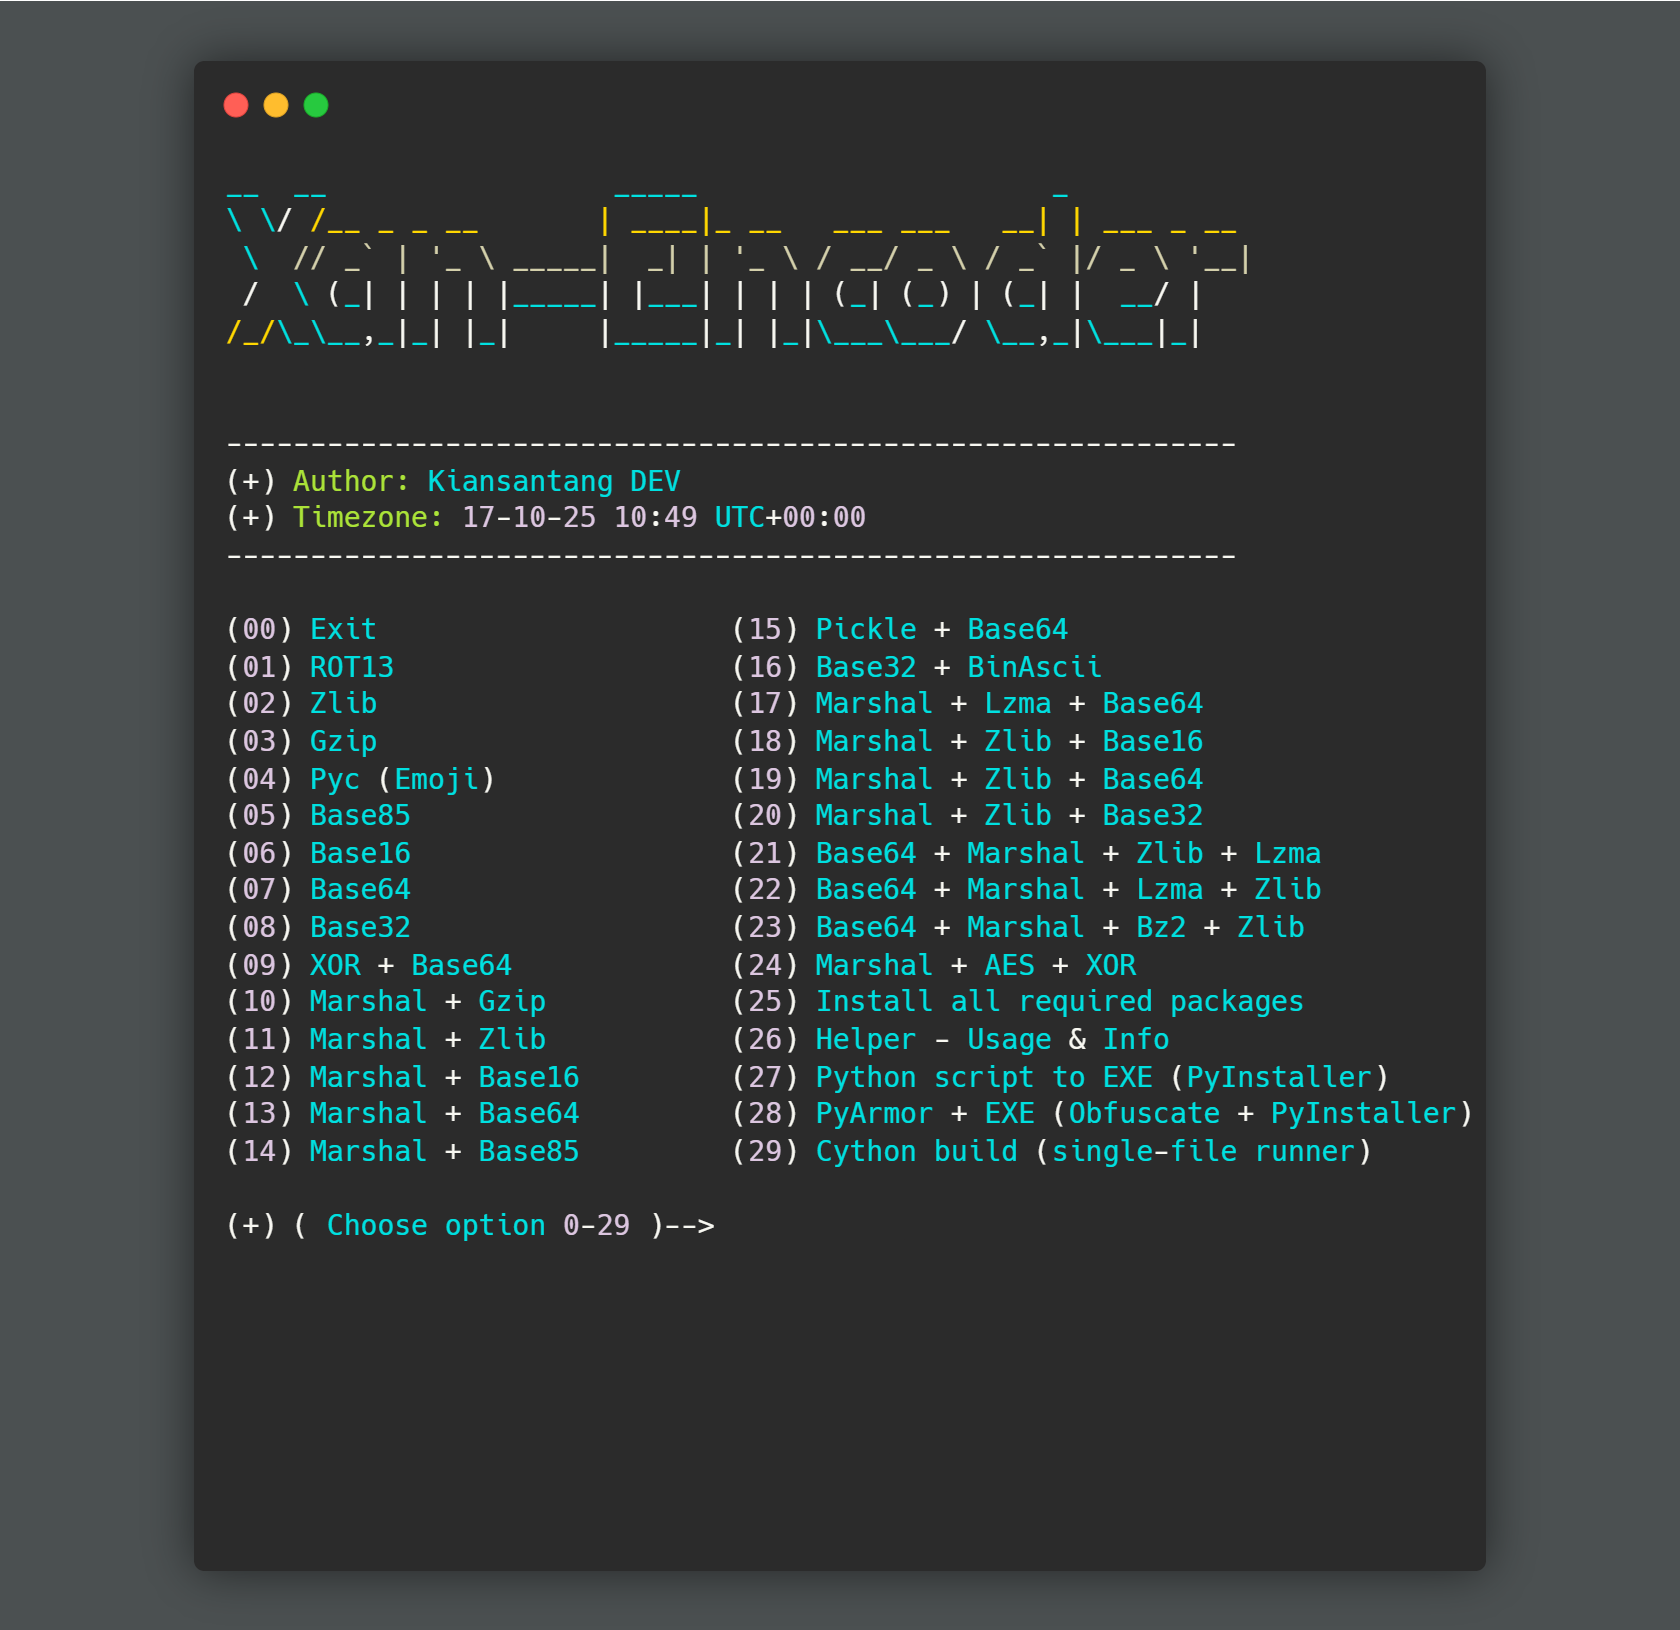Choose Install all required packages

click(x=1059, y=1001)
